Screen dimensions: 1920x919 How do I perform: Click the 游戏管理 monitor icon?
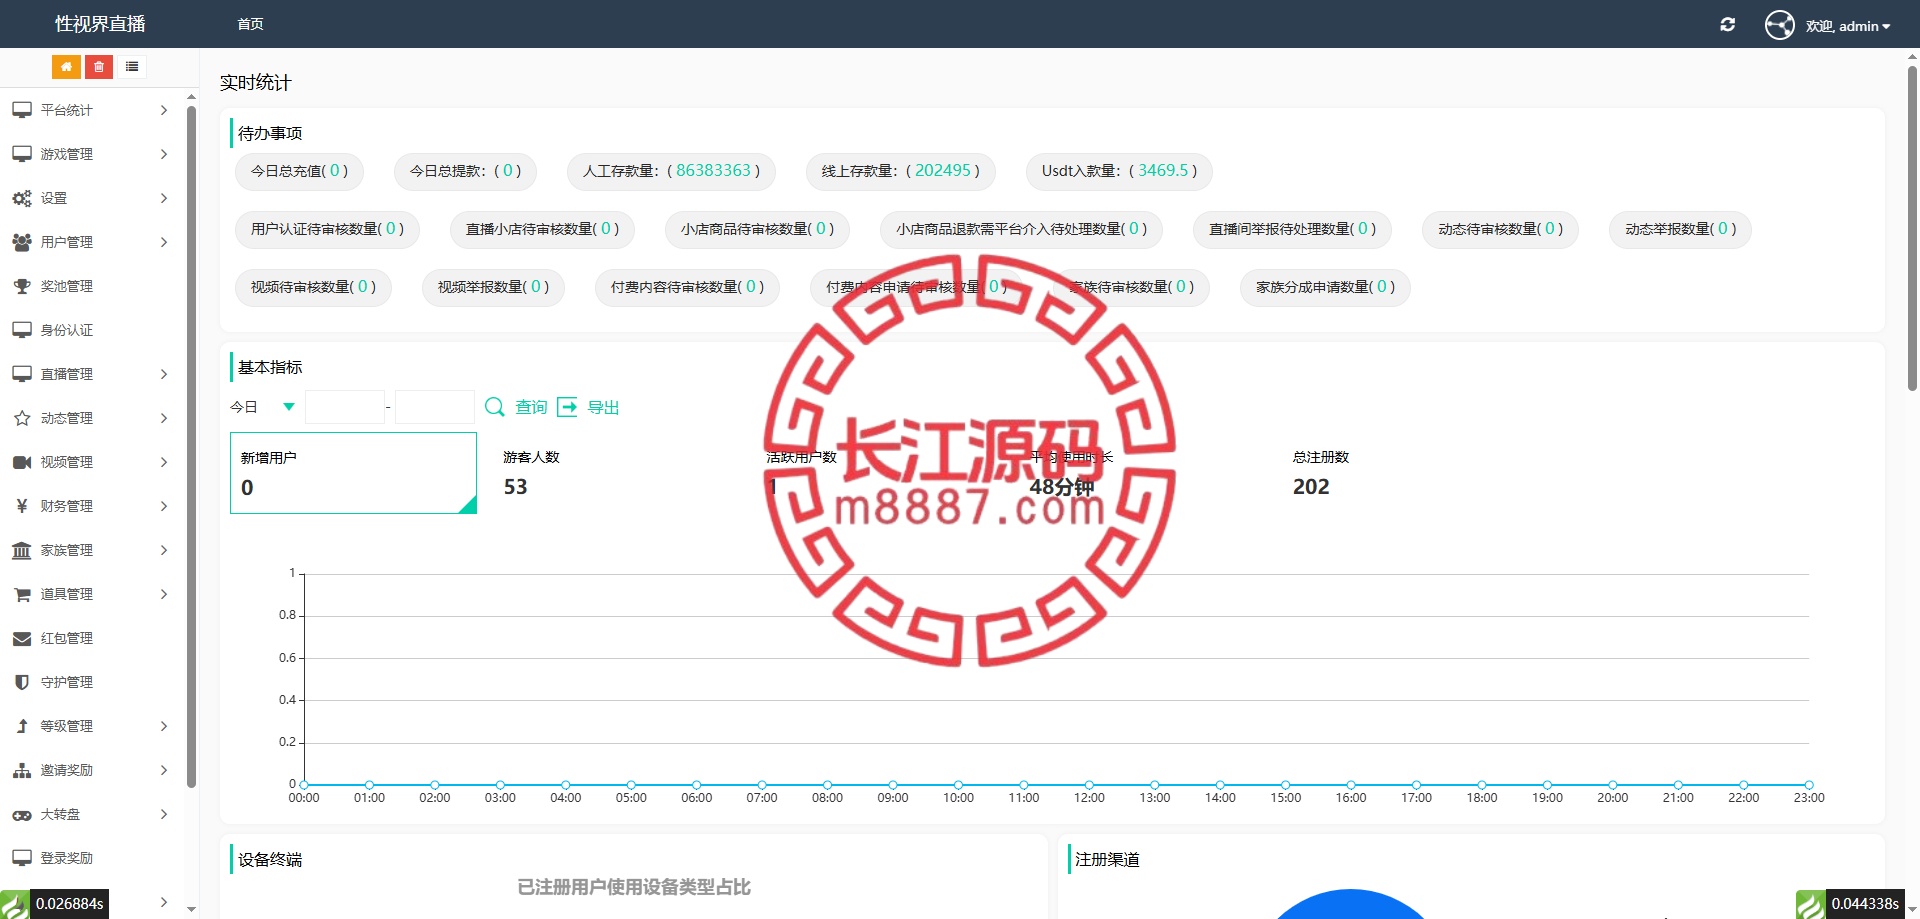pyautogui.click(x=22, y=154)
